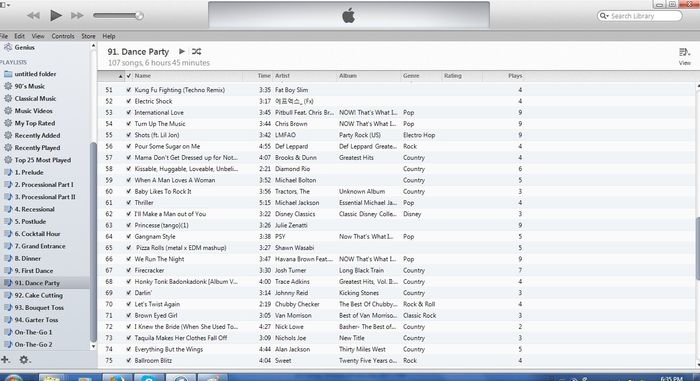Click the sidebar scroll-down arrow
Screen dimensions: 700x381
[x=93, y=346]
